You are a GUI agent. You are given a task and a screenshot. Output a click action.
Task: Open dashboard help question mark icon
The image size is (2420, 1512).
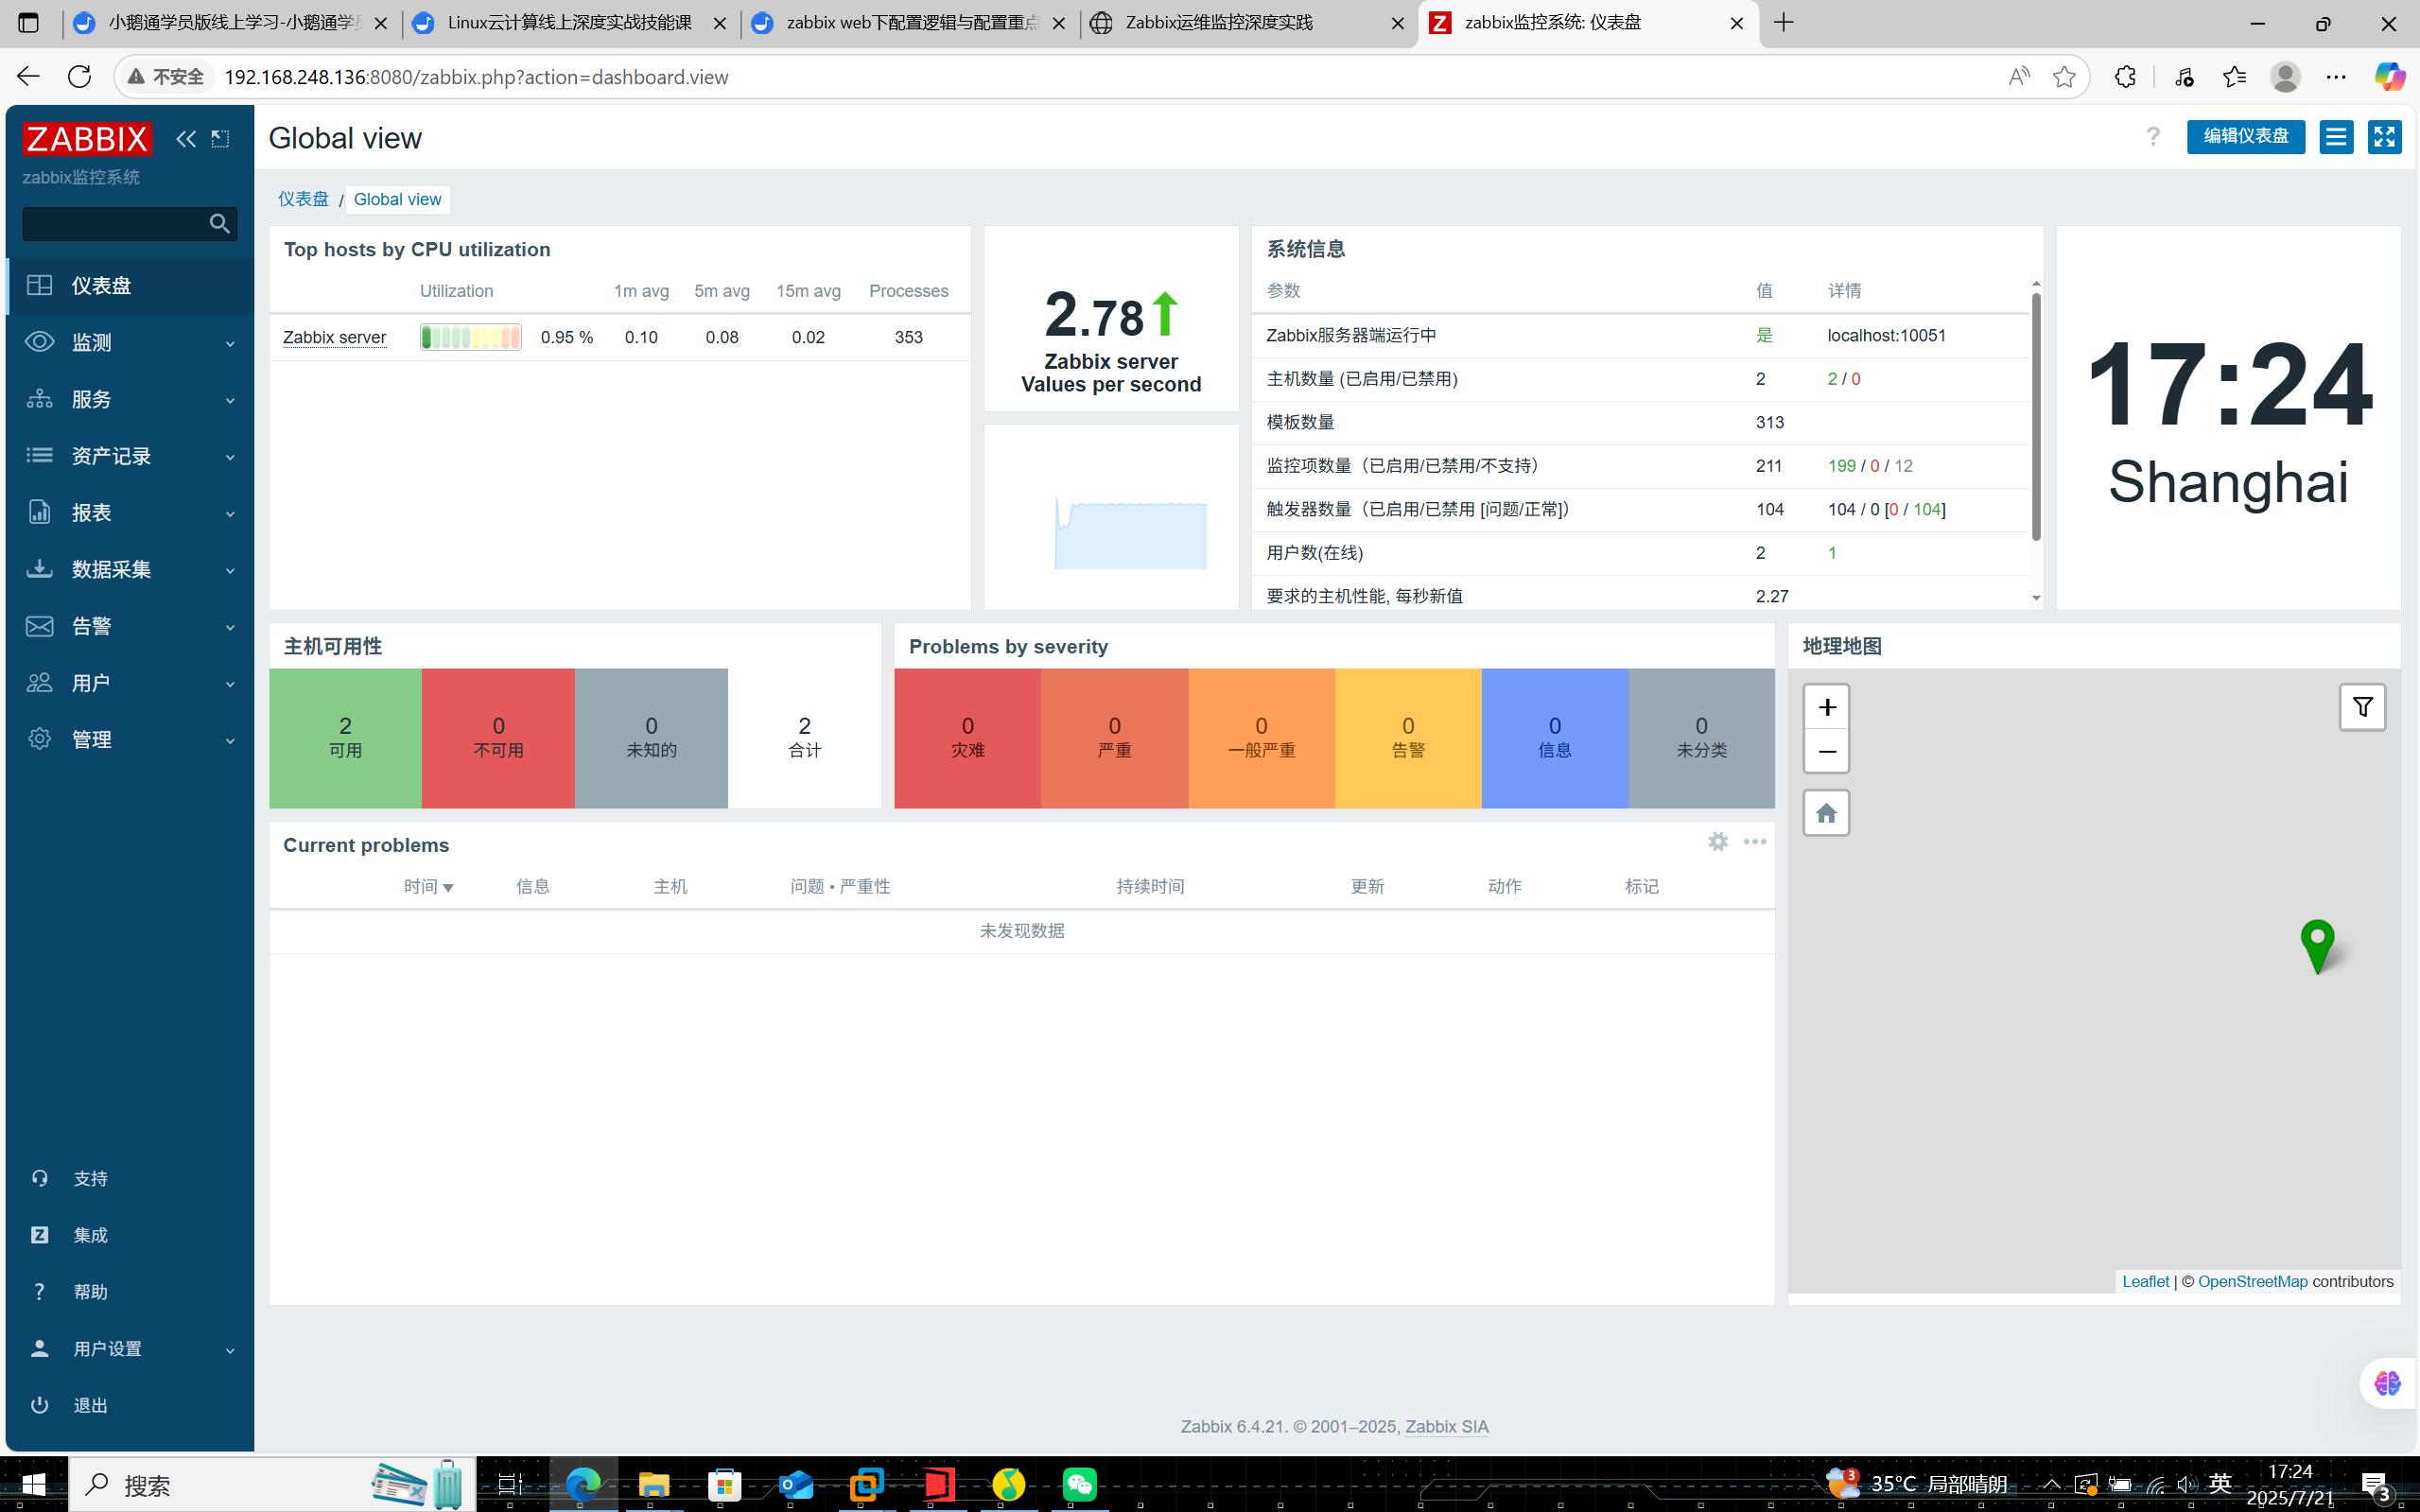[x=2153, y=137]
